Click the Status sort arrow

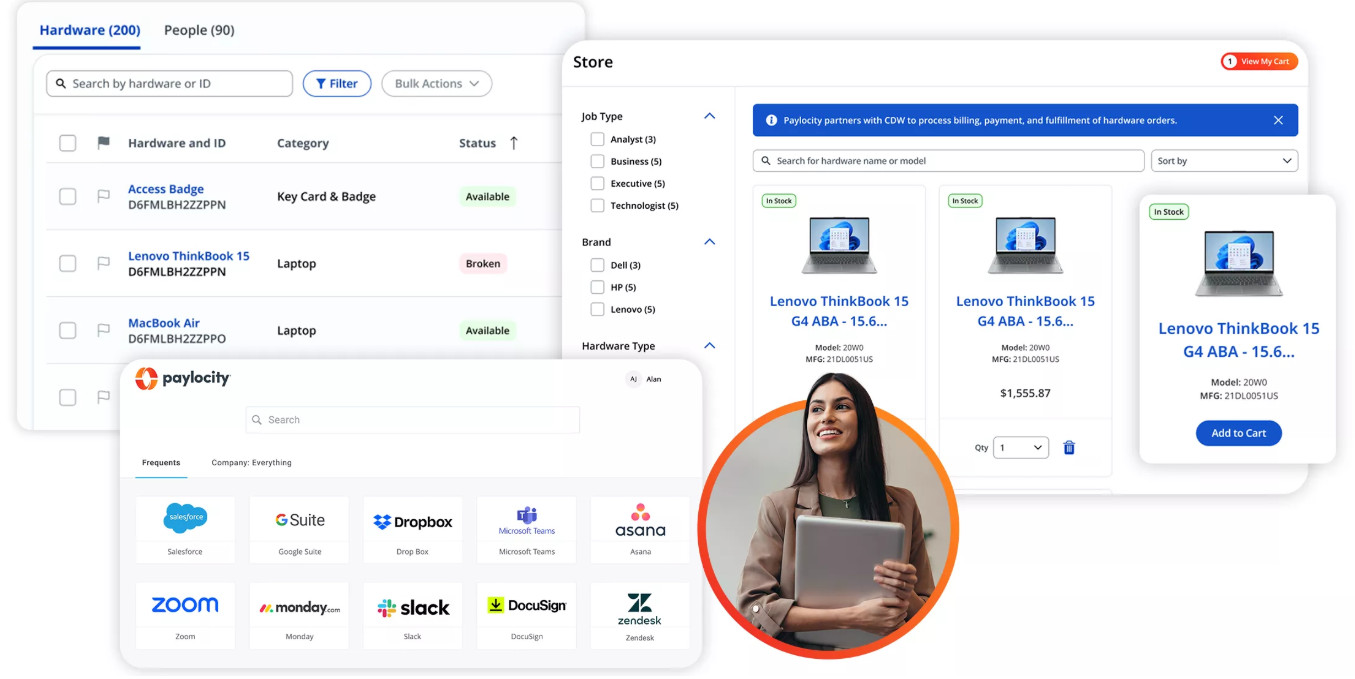[x=514, y=143]
